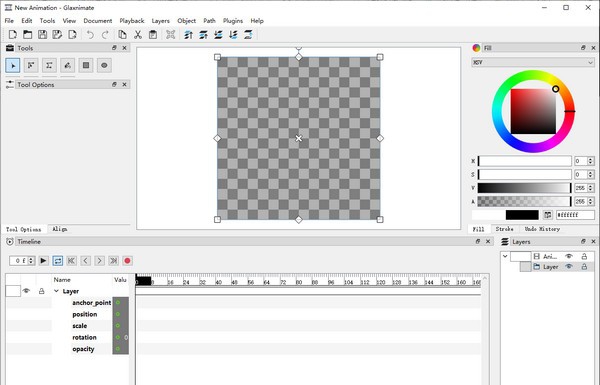600x385 pixels.
Task: Float the Timeline panel
Action: (x=478, y=241)
